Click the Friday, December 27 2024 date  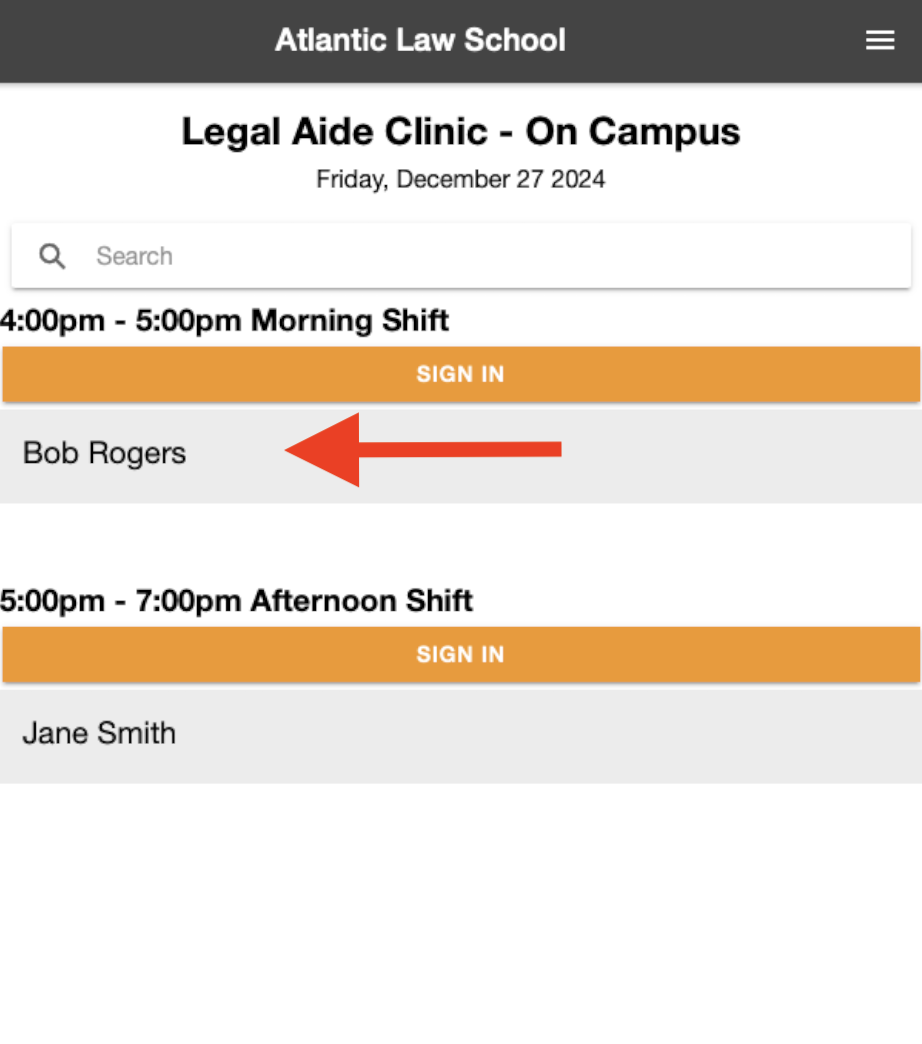(x=460, y=179)
